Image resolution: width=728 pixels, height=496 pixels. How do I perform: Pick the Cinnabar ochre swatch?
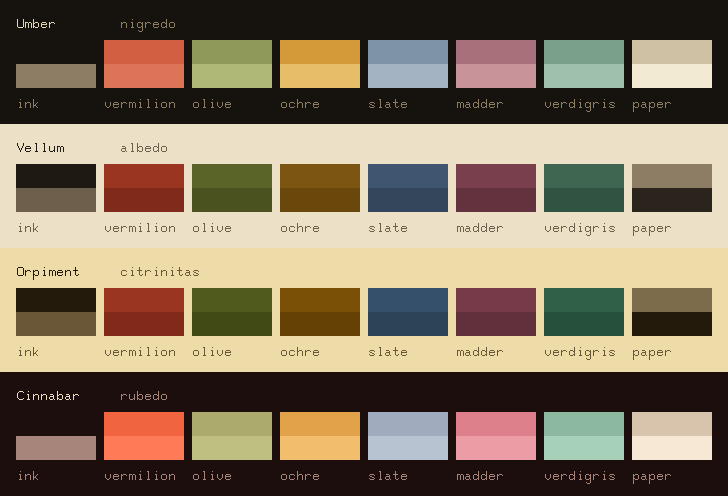click(x=320, y=436)
